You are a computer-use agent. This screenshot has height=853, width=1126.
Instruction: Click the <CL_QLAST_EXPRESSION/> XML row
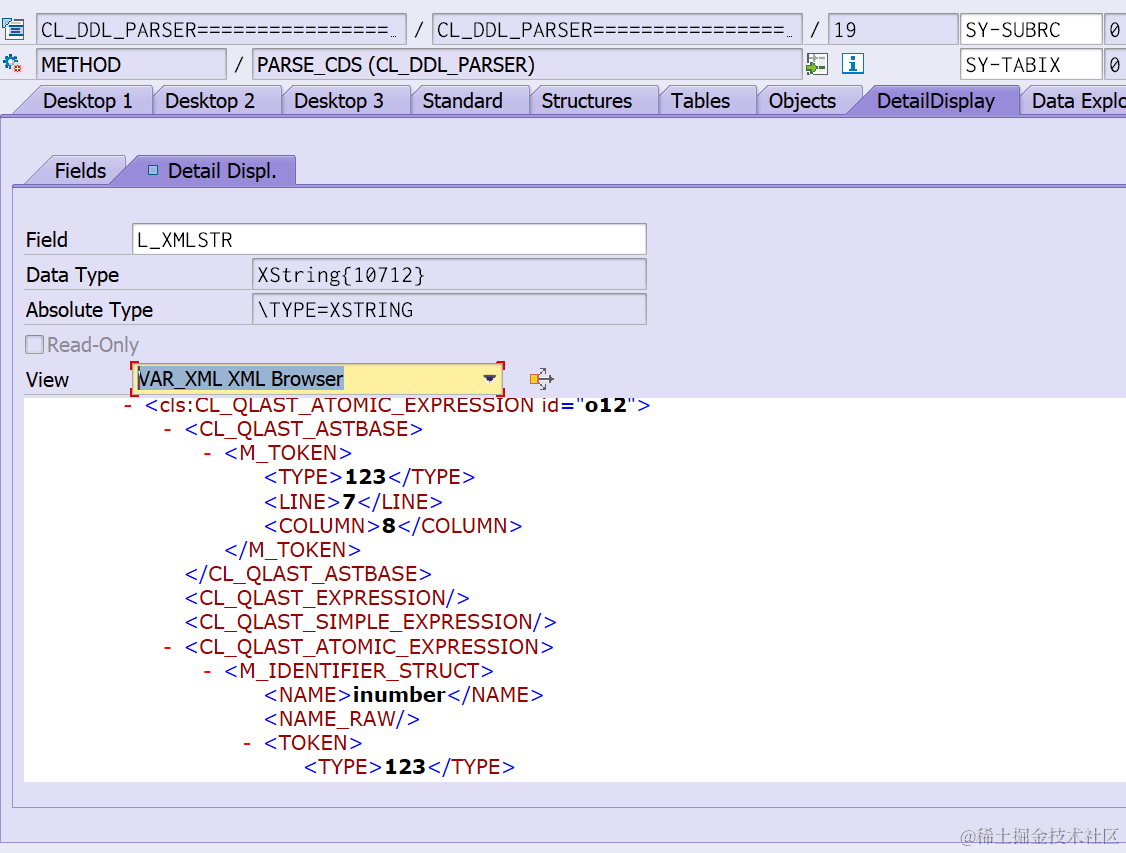(x=327, y=598)
